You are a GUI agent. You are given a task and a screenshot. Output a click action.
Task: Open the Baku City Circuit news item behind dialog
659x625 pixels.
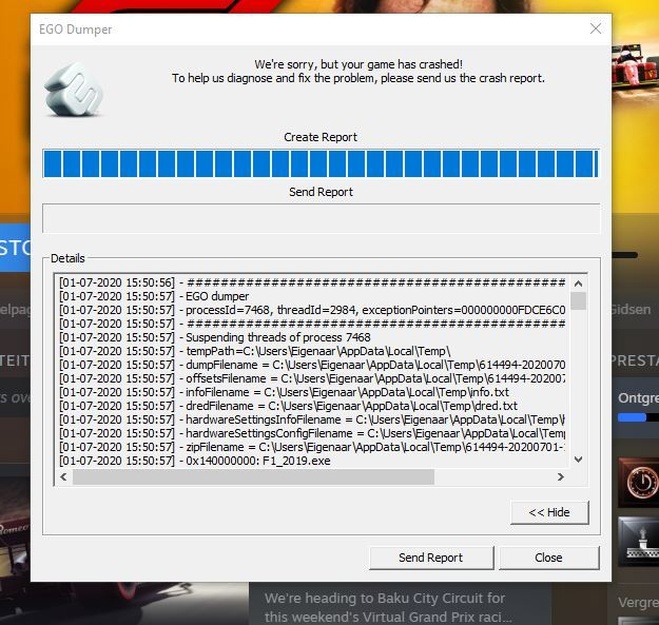[x=388, y=607]
